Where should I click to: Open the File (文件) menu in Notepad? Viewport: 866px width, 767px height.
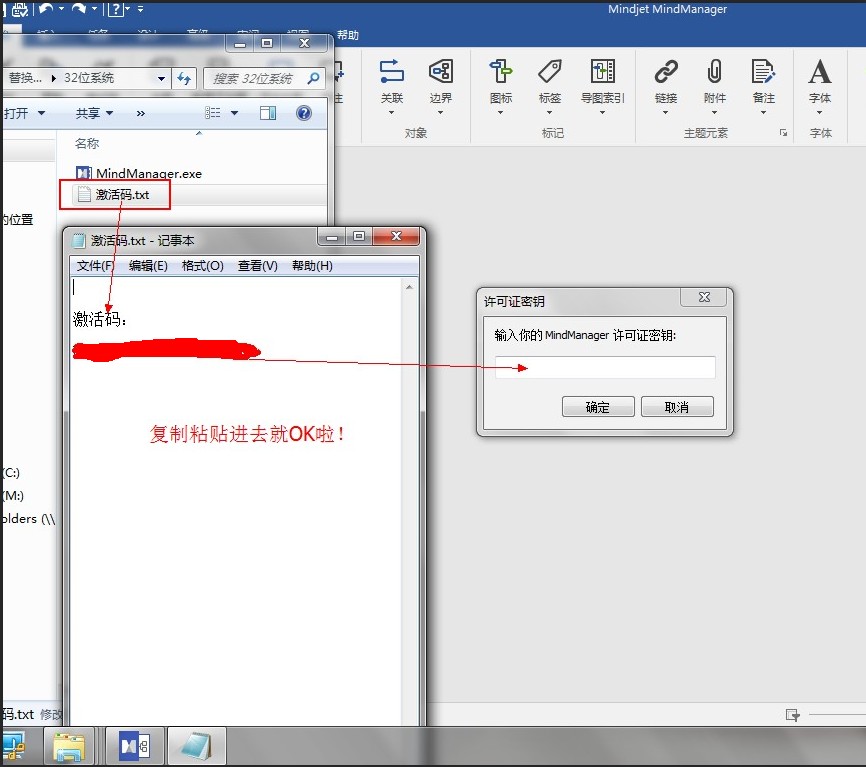pos(95,266)
